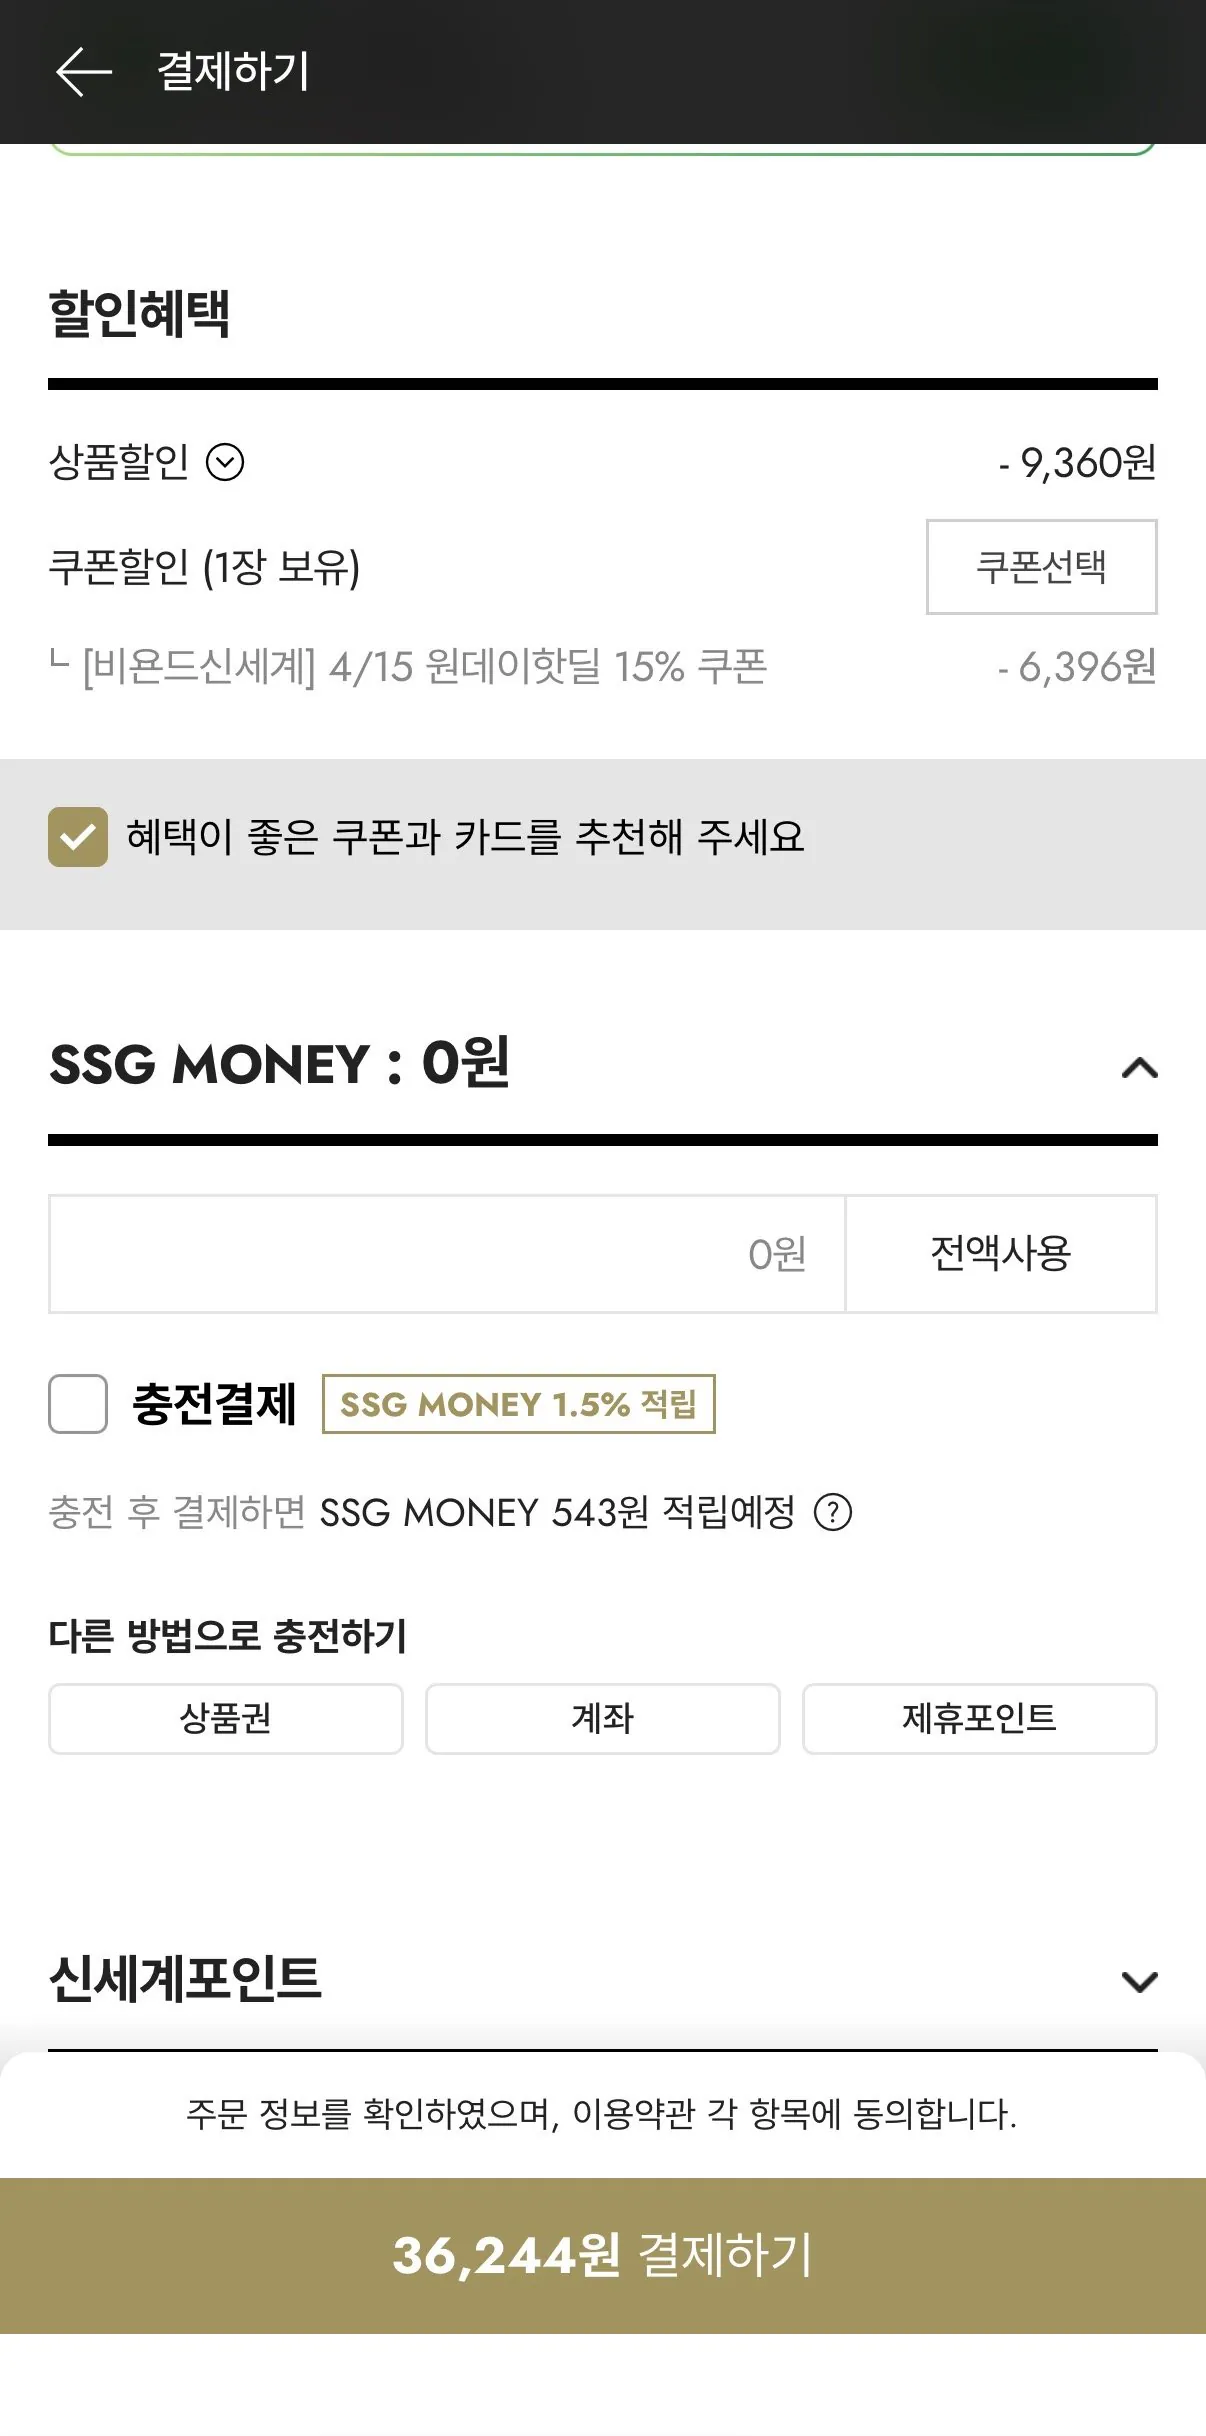Choose 제휴포인트 to recharge
Screen dimensions: 1206x2436
[980, 1719]
